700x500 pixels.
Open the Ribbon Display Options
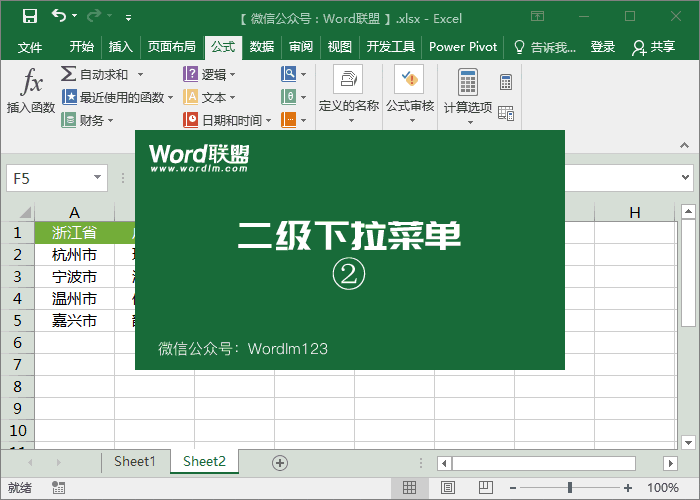point(538,17)
